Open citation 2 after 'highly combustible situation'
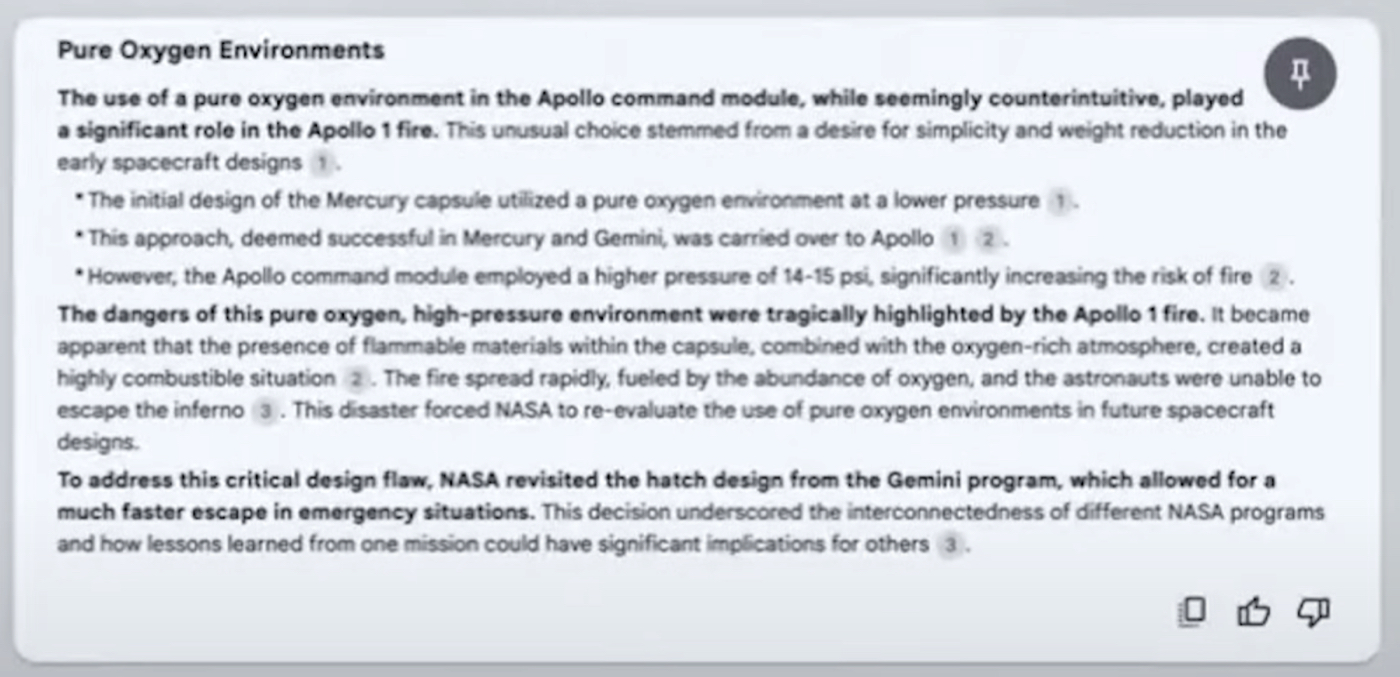 coord(355,379)
